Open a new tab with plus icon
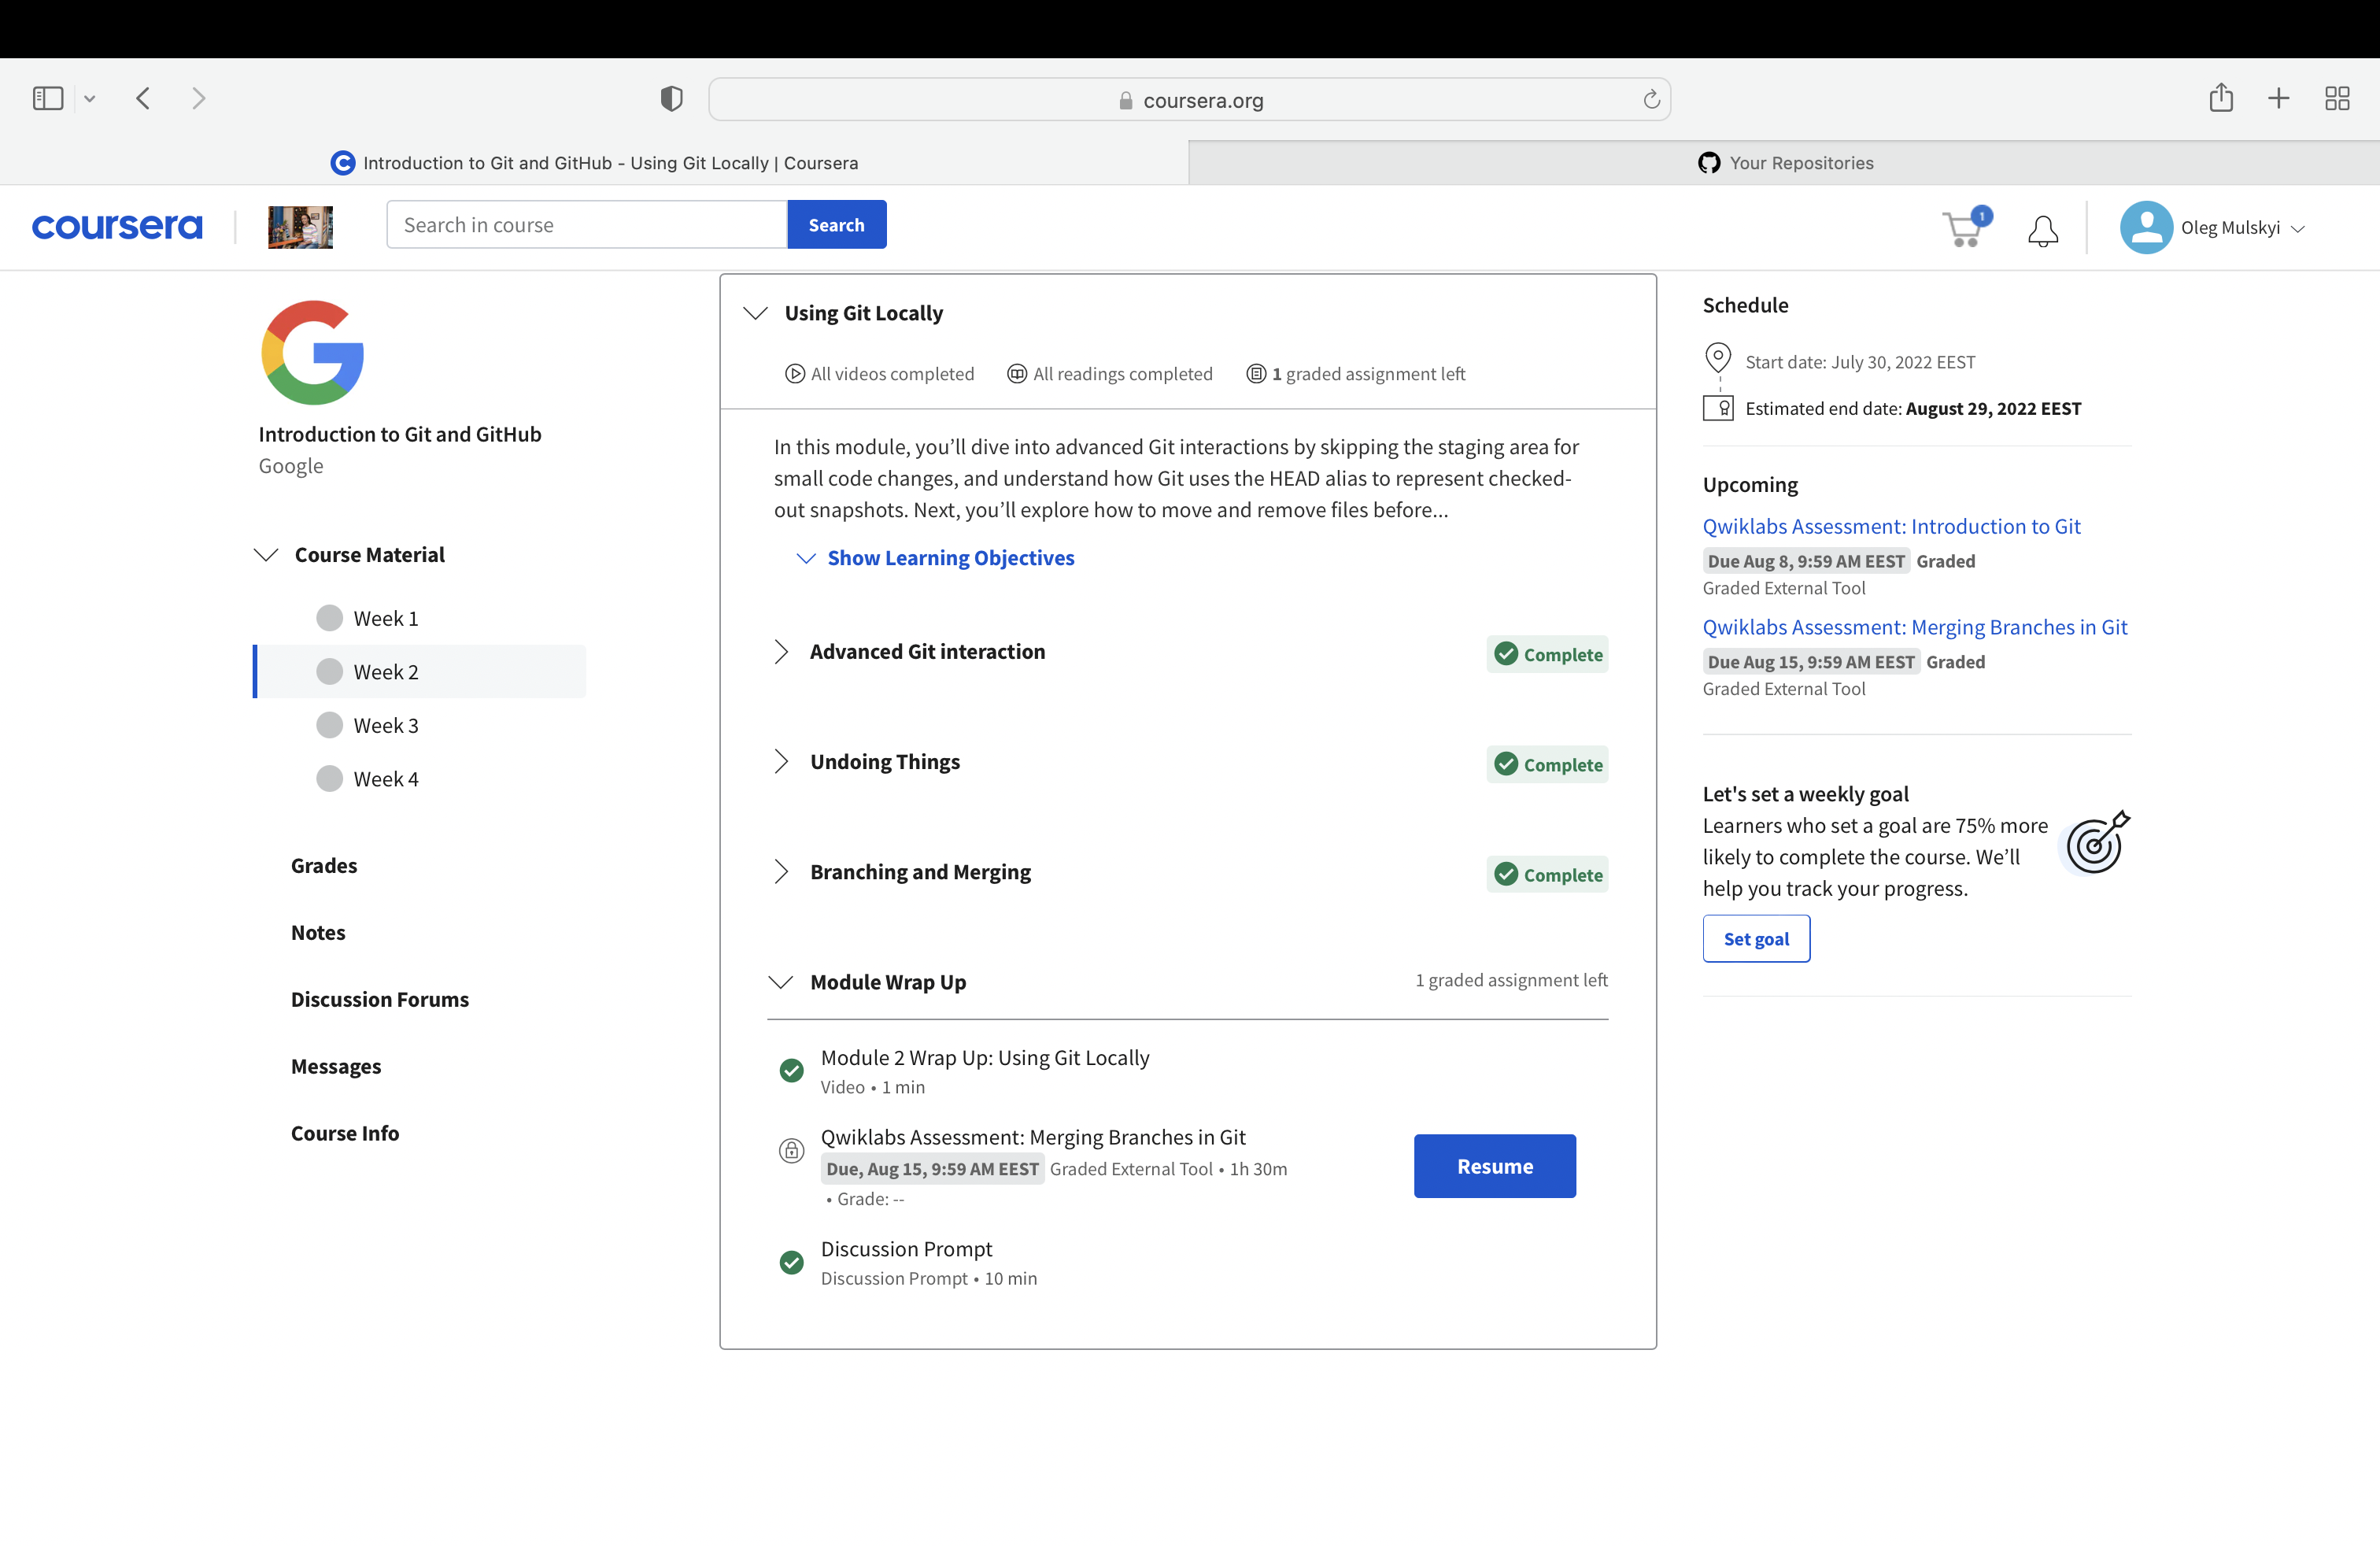Image resolution: width=2380 pixels, height=1546 pixels. click(x=2278, y=98)
